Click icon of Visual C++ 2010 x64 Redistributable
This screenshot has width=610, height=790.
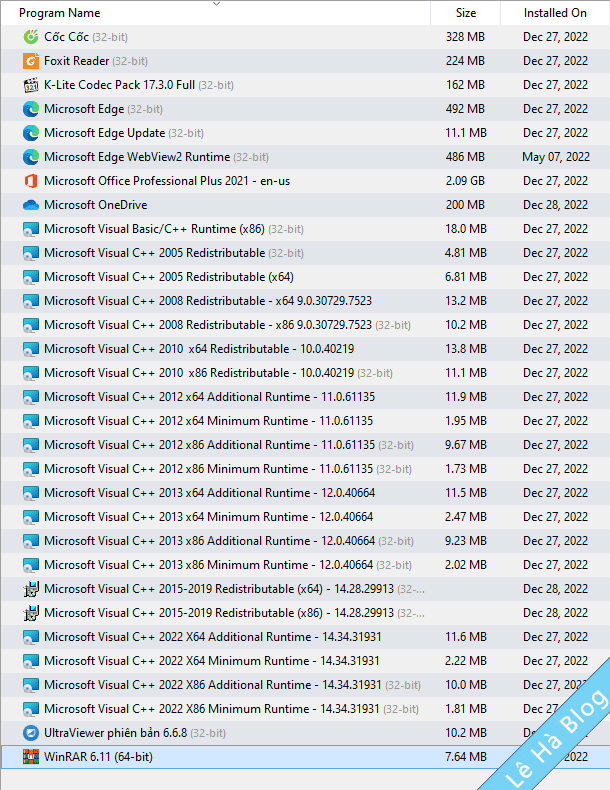click(31, 349)
